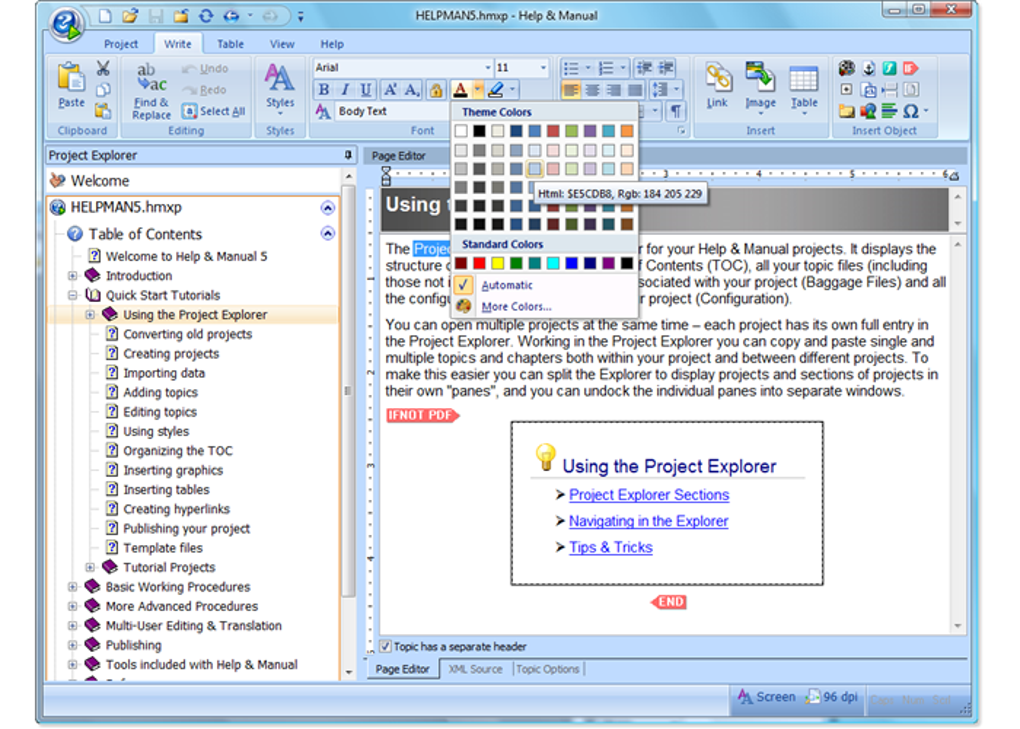Go back using the blue back arrow
Image resolution: width=1020 pixels, height=729 pixels.
coord(231,16)
